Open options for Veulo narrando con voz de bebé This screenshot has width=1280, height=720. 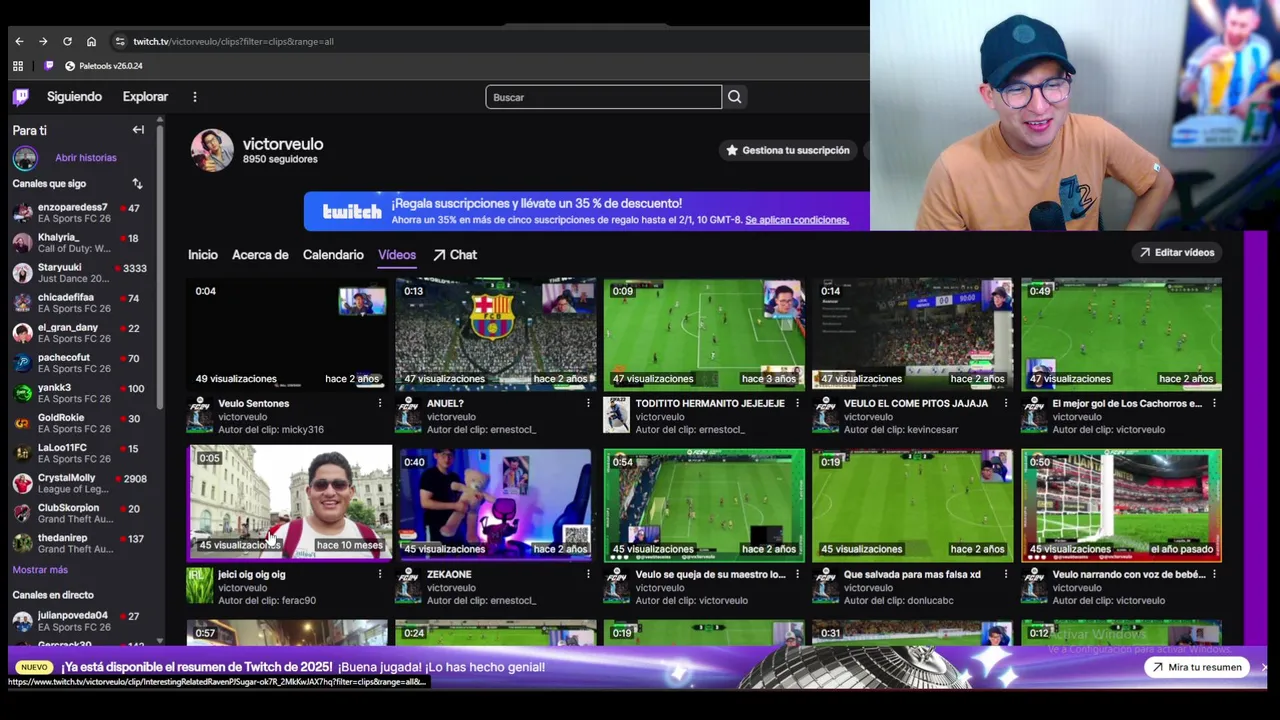point(1214,575)
